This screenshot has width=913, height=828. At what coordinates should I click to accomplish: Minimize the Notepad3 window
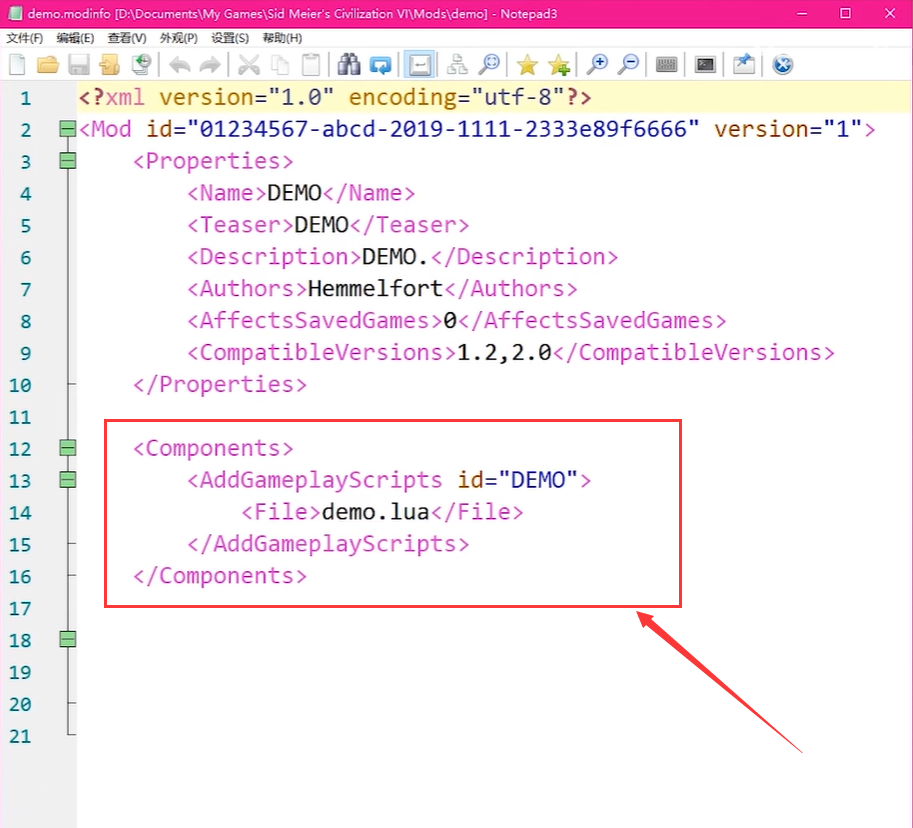coord(802,13)
